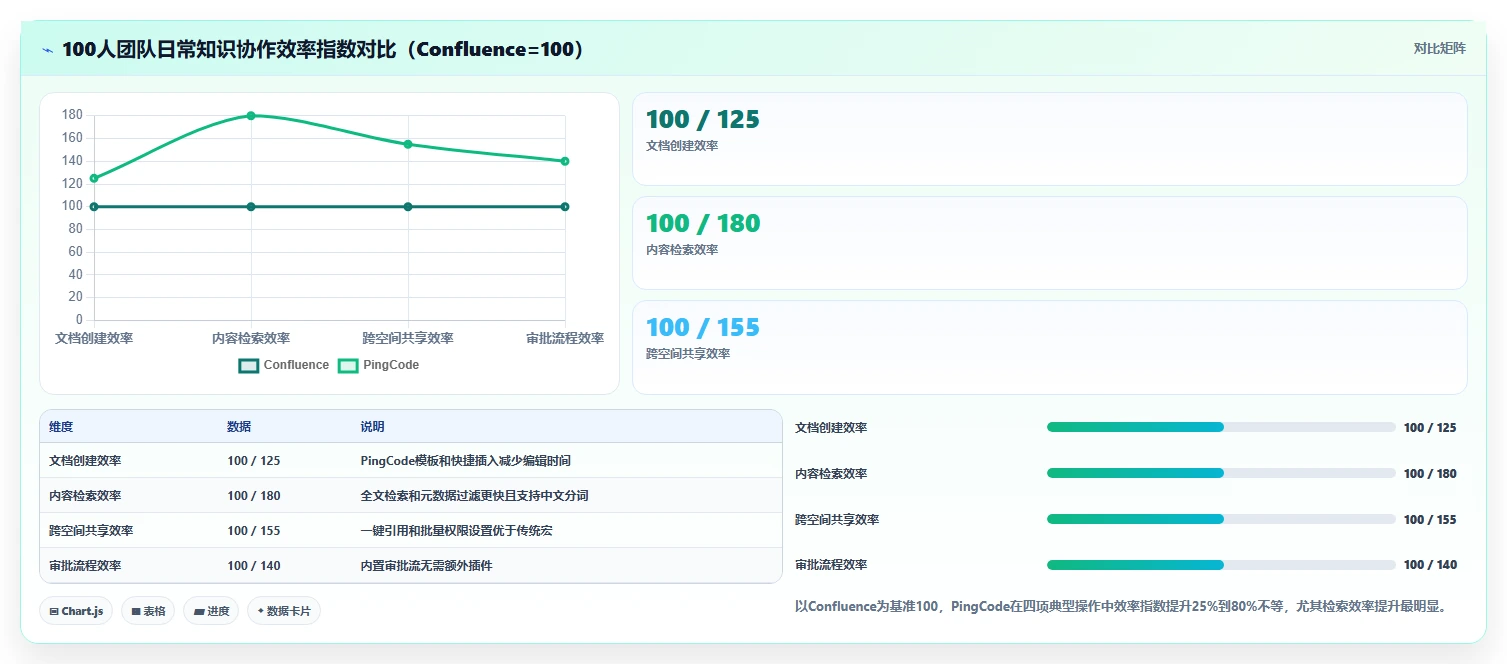Image resolution: width=1507 pixels, height=664 pixels.
Task: Click the 文档创建效率 table row name
Action: click(85, 461)
